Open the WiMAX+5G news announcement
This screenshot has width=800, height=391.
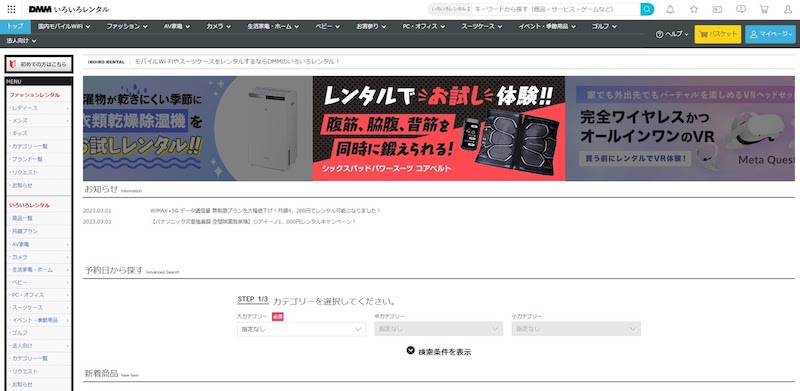point(265,210)
